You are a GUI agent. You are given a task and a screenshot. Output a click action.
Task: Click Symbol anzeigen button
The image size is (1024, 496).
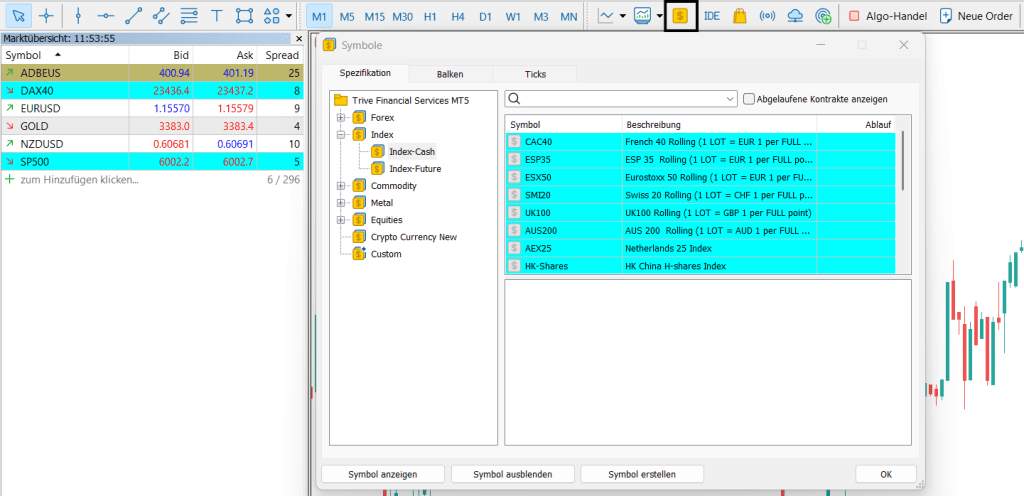383,474
